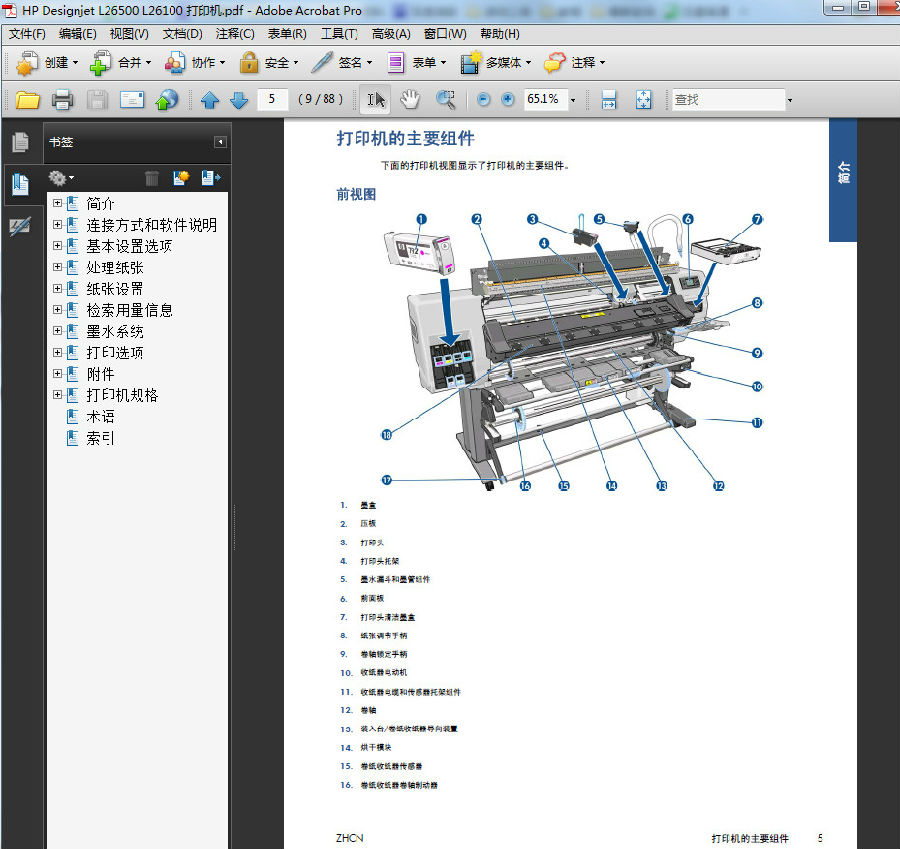The image size is (900, 849).
Task: Open the 注释(C) menu
Action: (235, 34)
